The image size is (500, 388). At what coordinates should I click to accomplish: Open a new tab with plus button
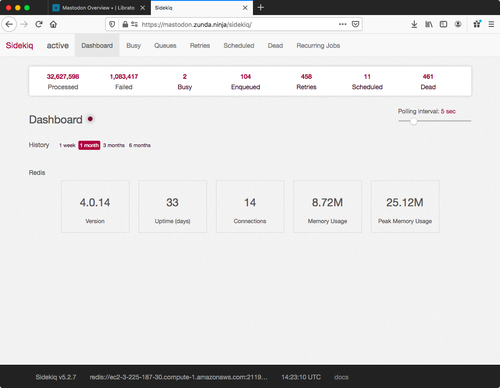pyautogui.click(x=261, y=7)
